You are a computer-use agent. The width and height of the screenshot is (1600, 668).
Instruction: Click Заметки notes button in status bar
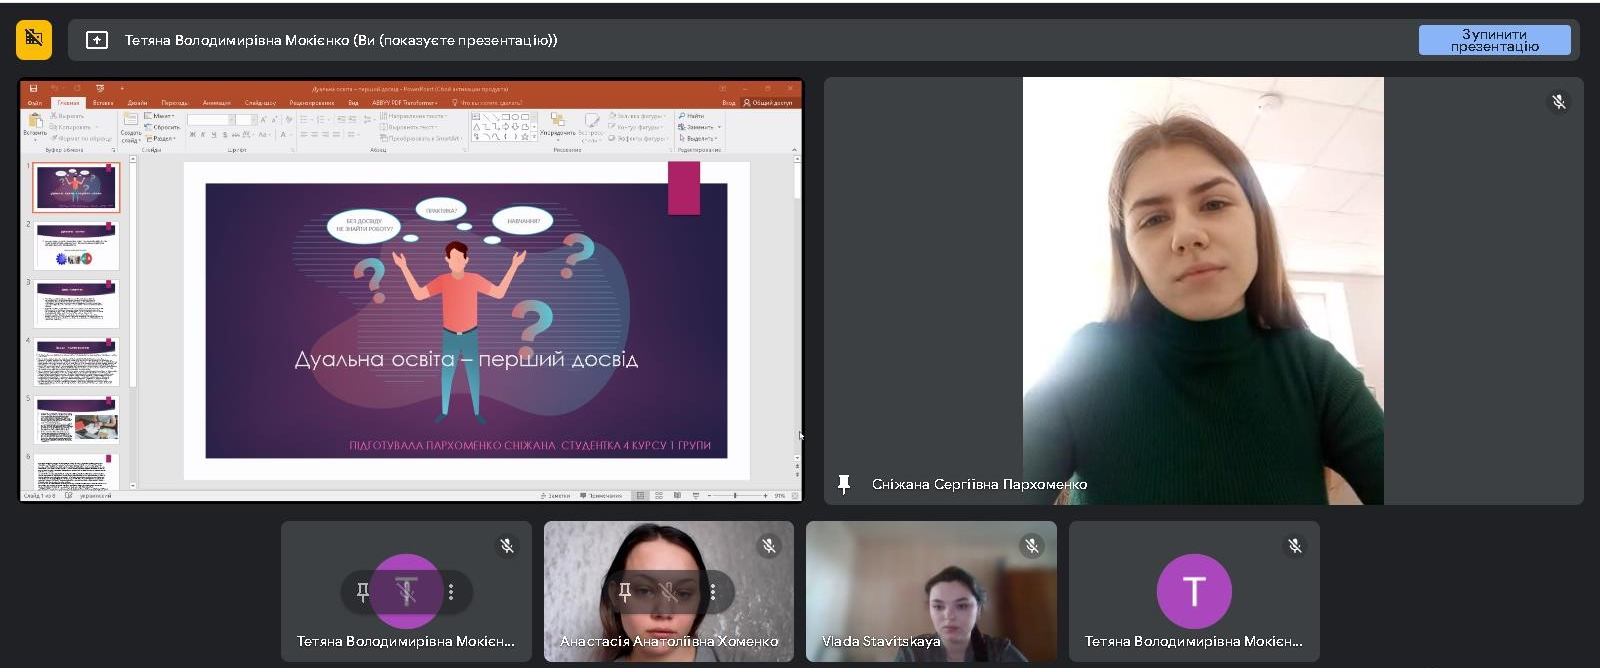tap(557, 496)
